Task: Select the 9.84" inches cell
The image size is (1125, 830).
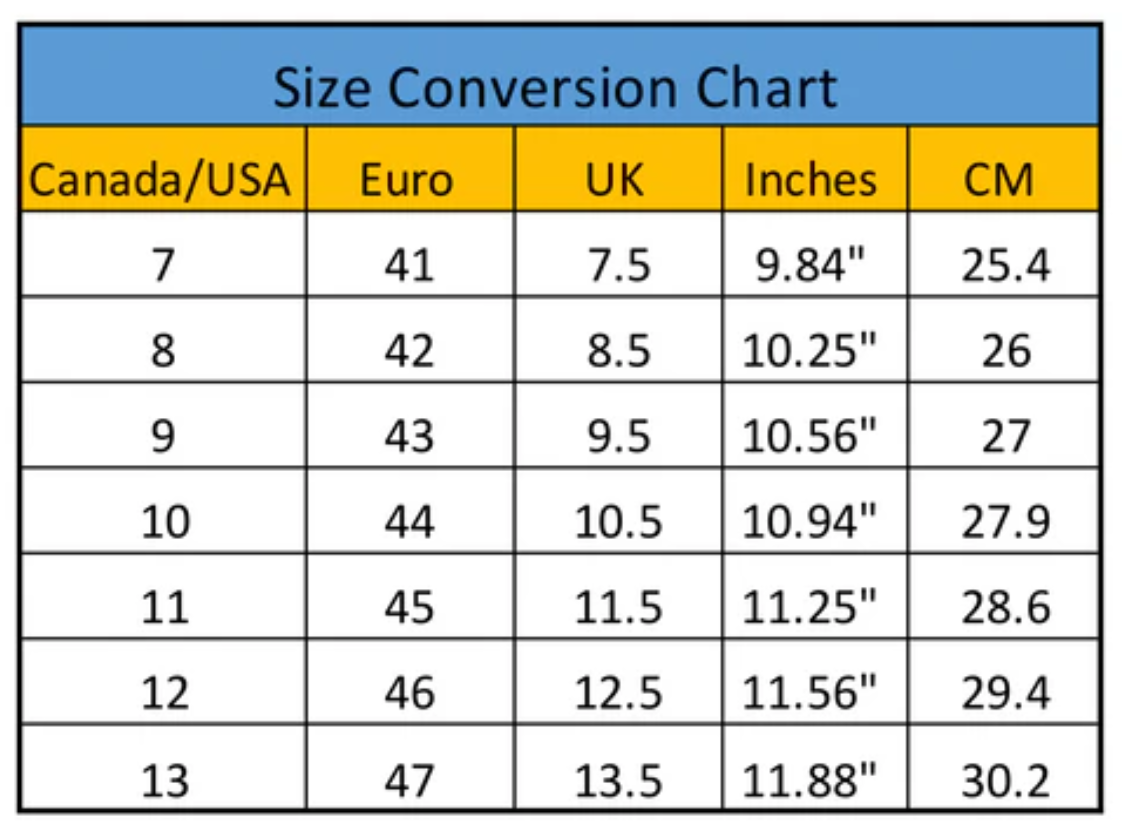Action: coord(815,255)
